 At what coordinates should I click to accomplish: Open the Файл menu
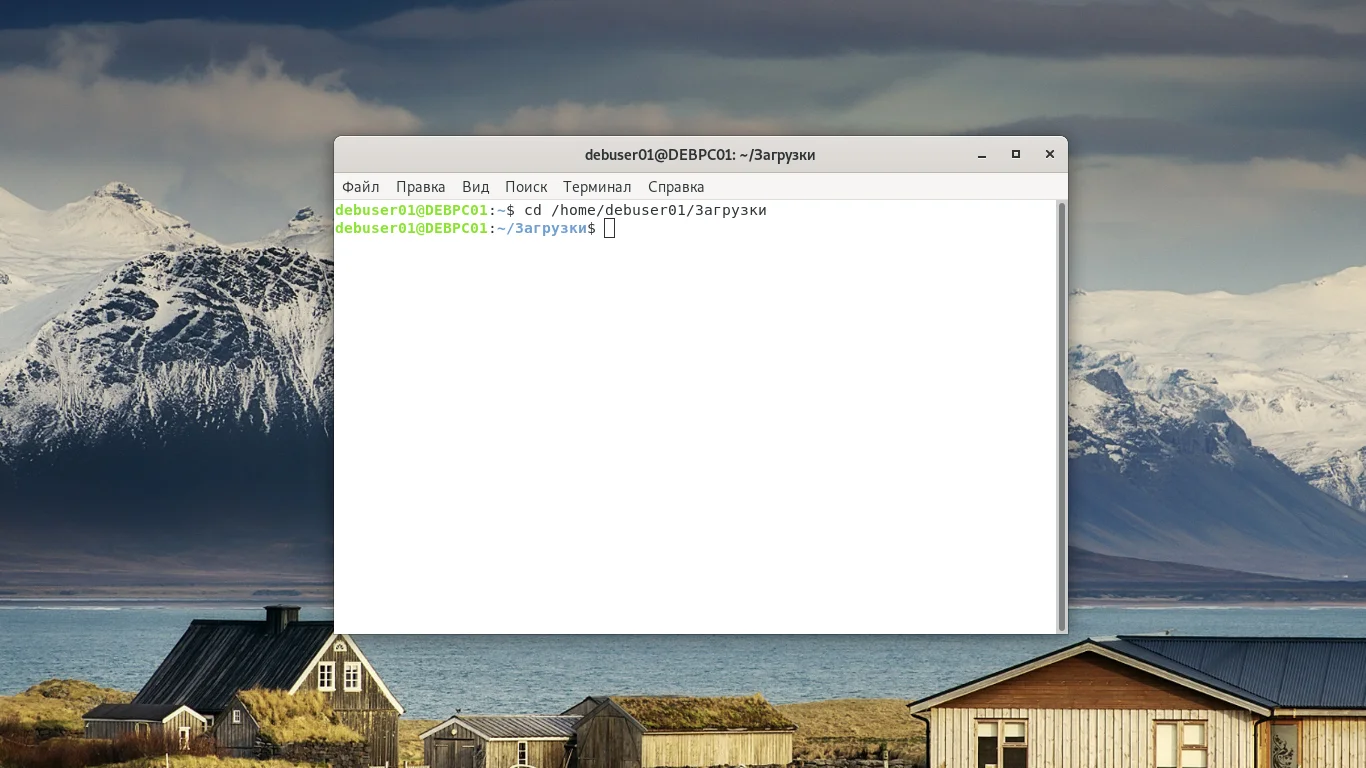pyautogui.click(x=360, y=187)
